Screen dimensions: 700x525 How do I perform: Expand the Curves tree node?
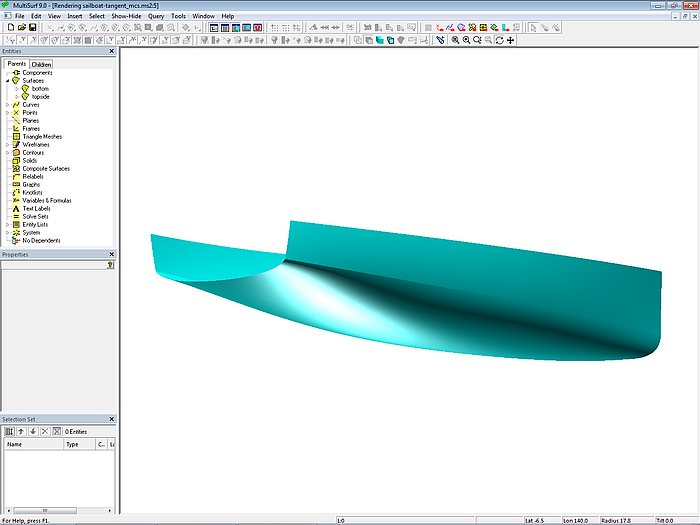[x=7, y=105]
